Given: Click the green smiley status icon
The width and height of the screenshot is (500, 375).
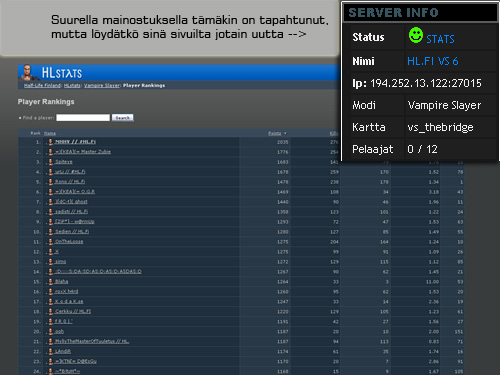Looking at the screenshot, I should click(x=416, y=35).
